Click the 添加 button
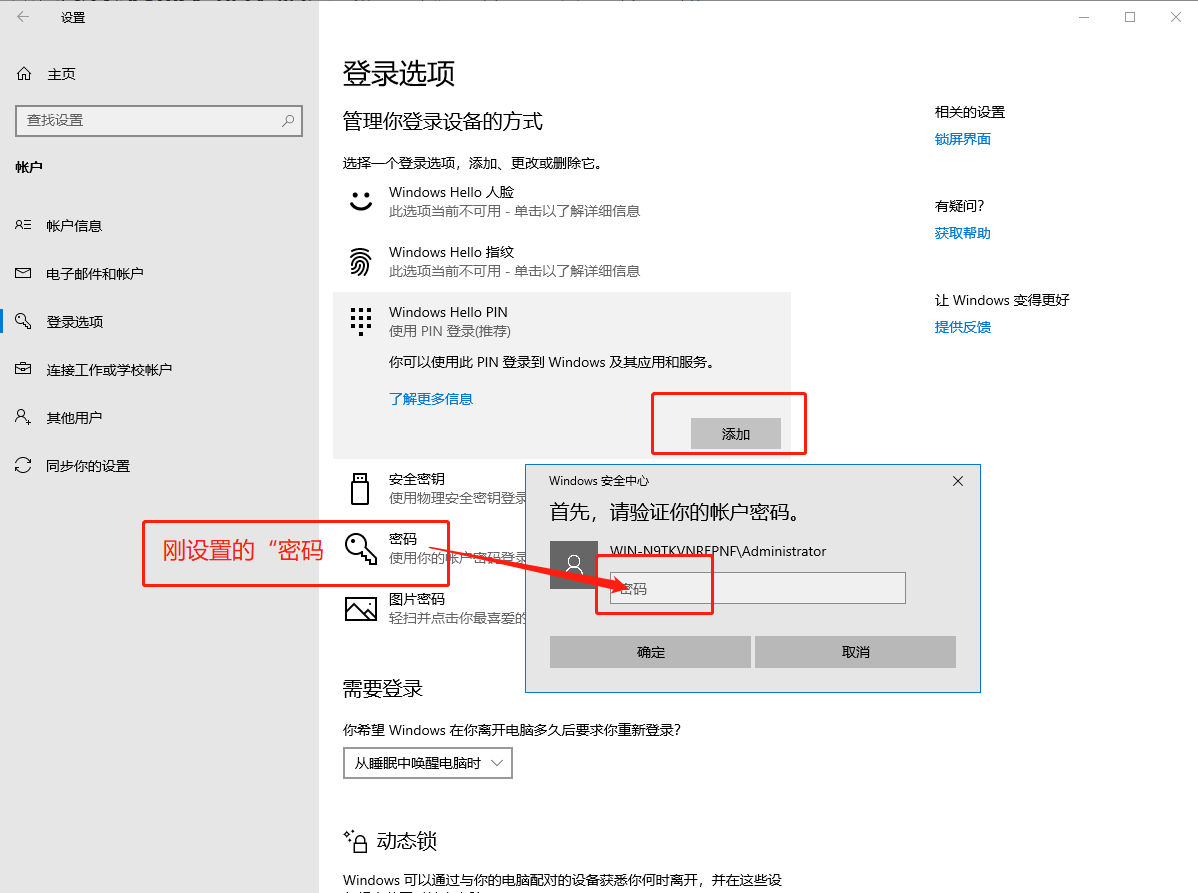1198x893 pixels. (738, 433)
